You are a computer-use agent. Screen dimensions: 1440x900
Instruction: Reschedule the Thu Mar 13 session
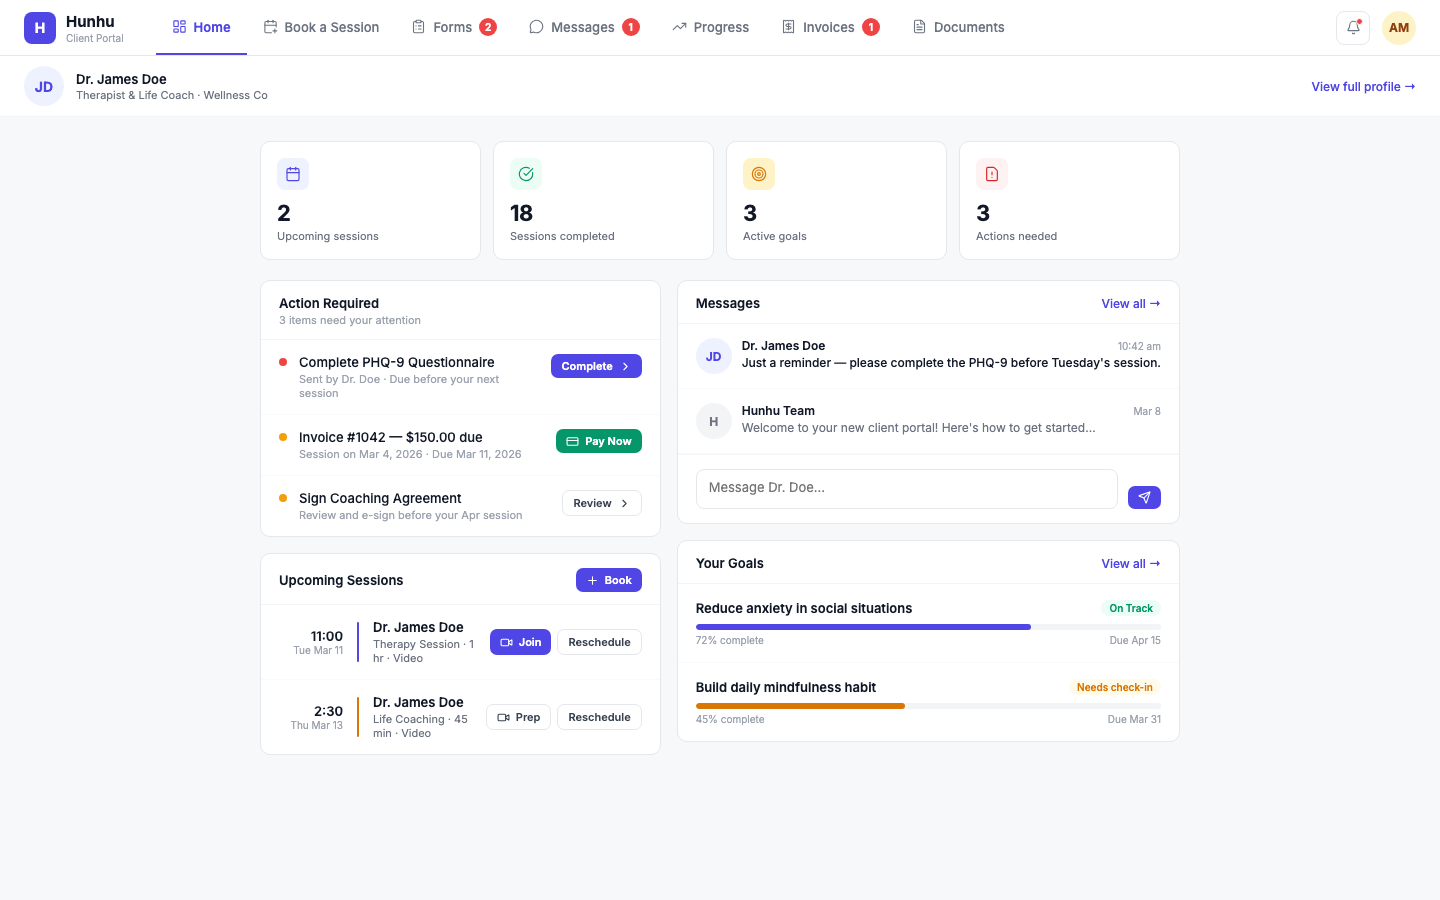pyautogui.click(x=599, y=717)
